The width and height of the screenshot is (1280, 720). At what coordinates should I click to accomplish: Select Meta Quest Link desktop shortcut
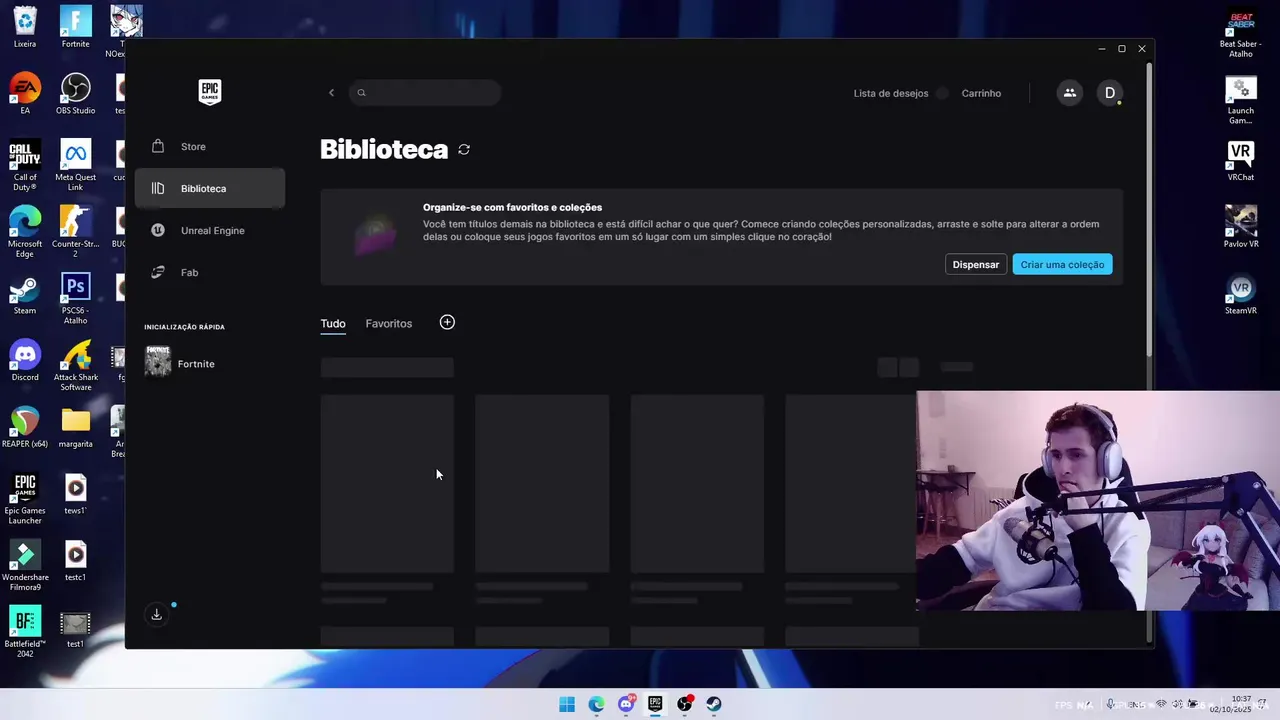click(75, 165)
